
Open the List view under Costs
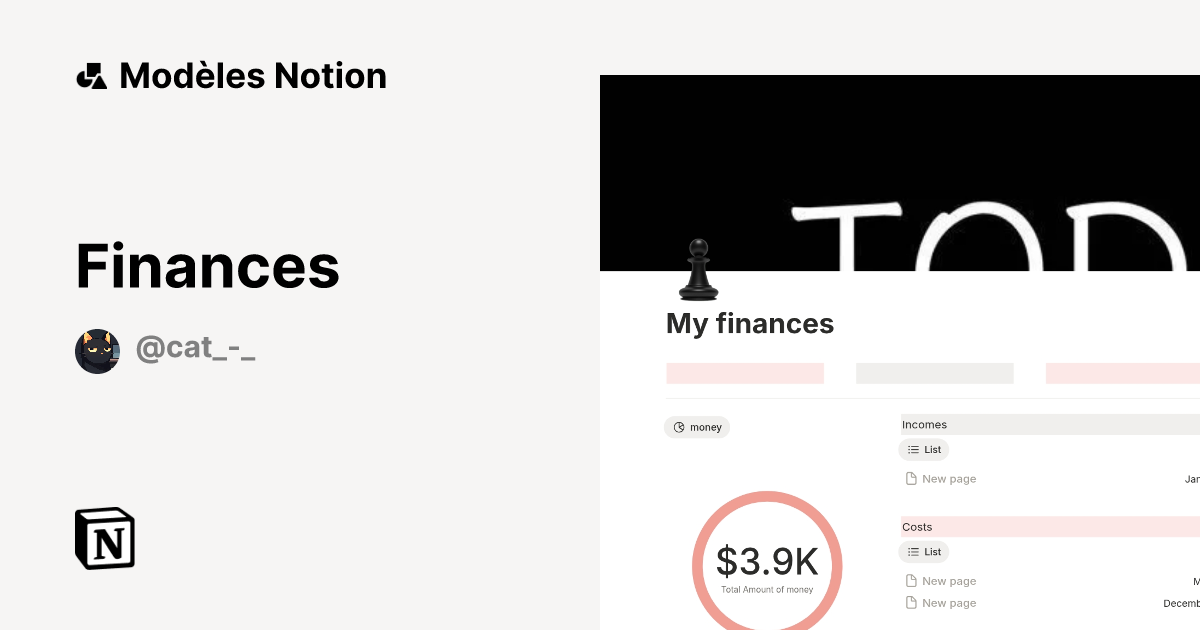[923, 551]
